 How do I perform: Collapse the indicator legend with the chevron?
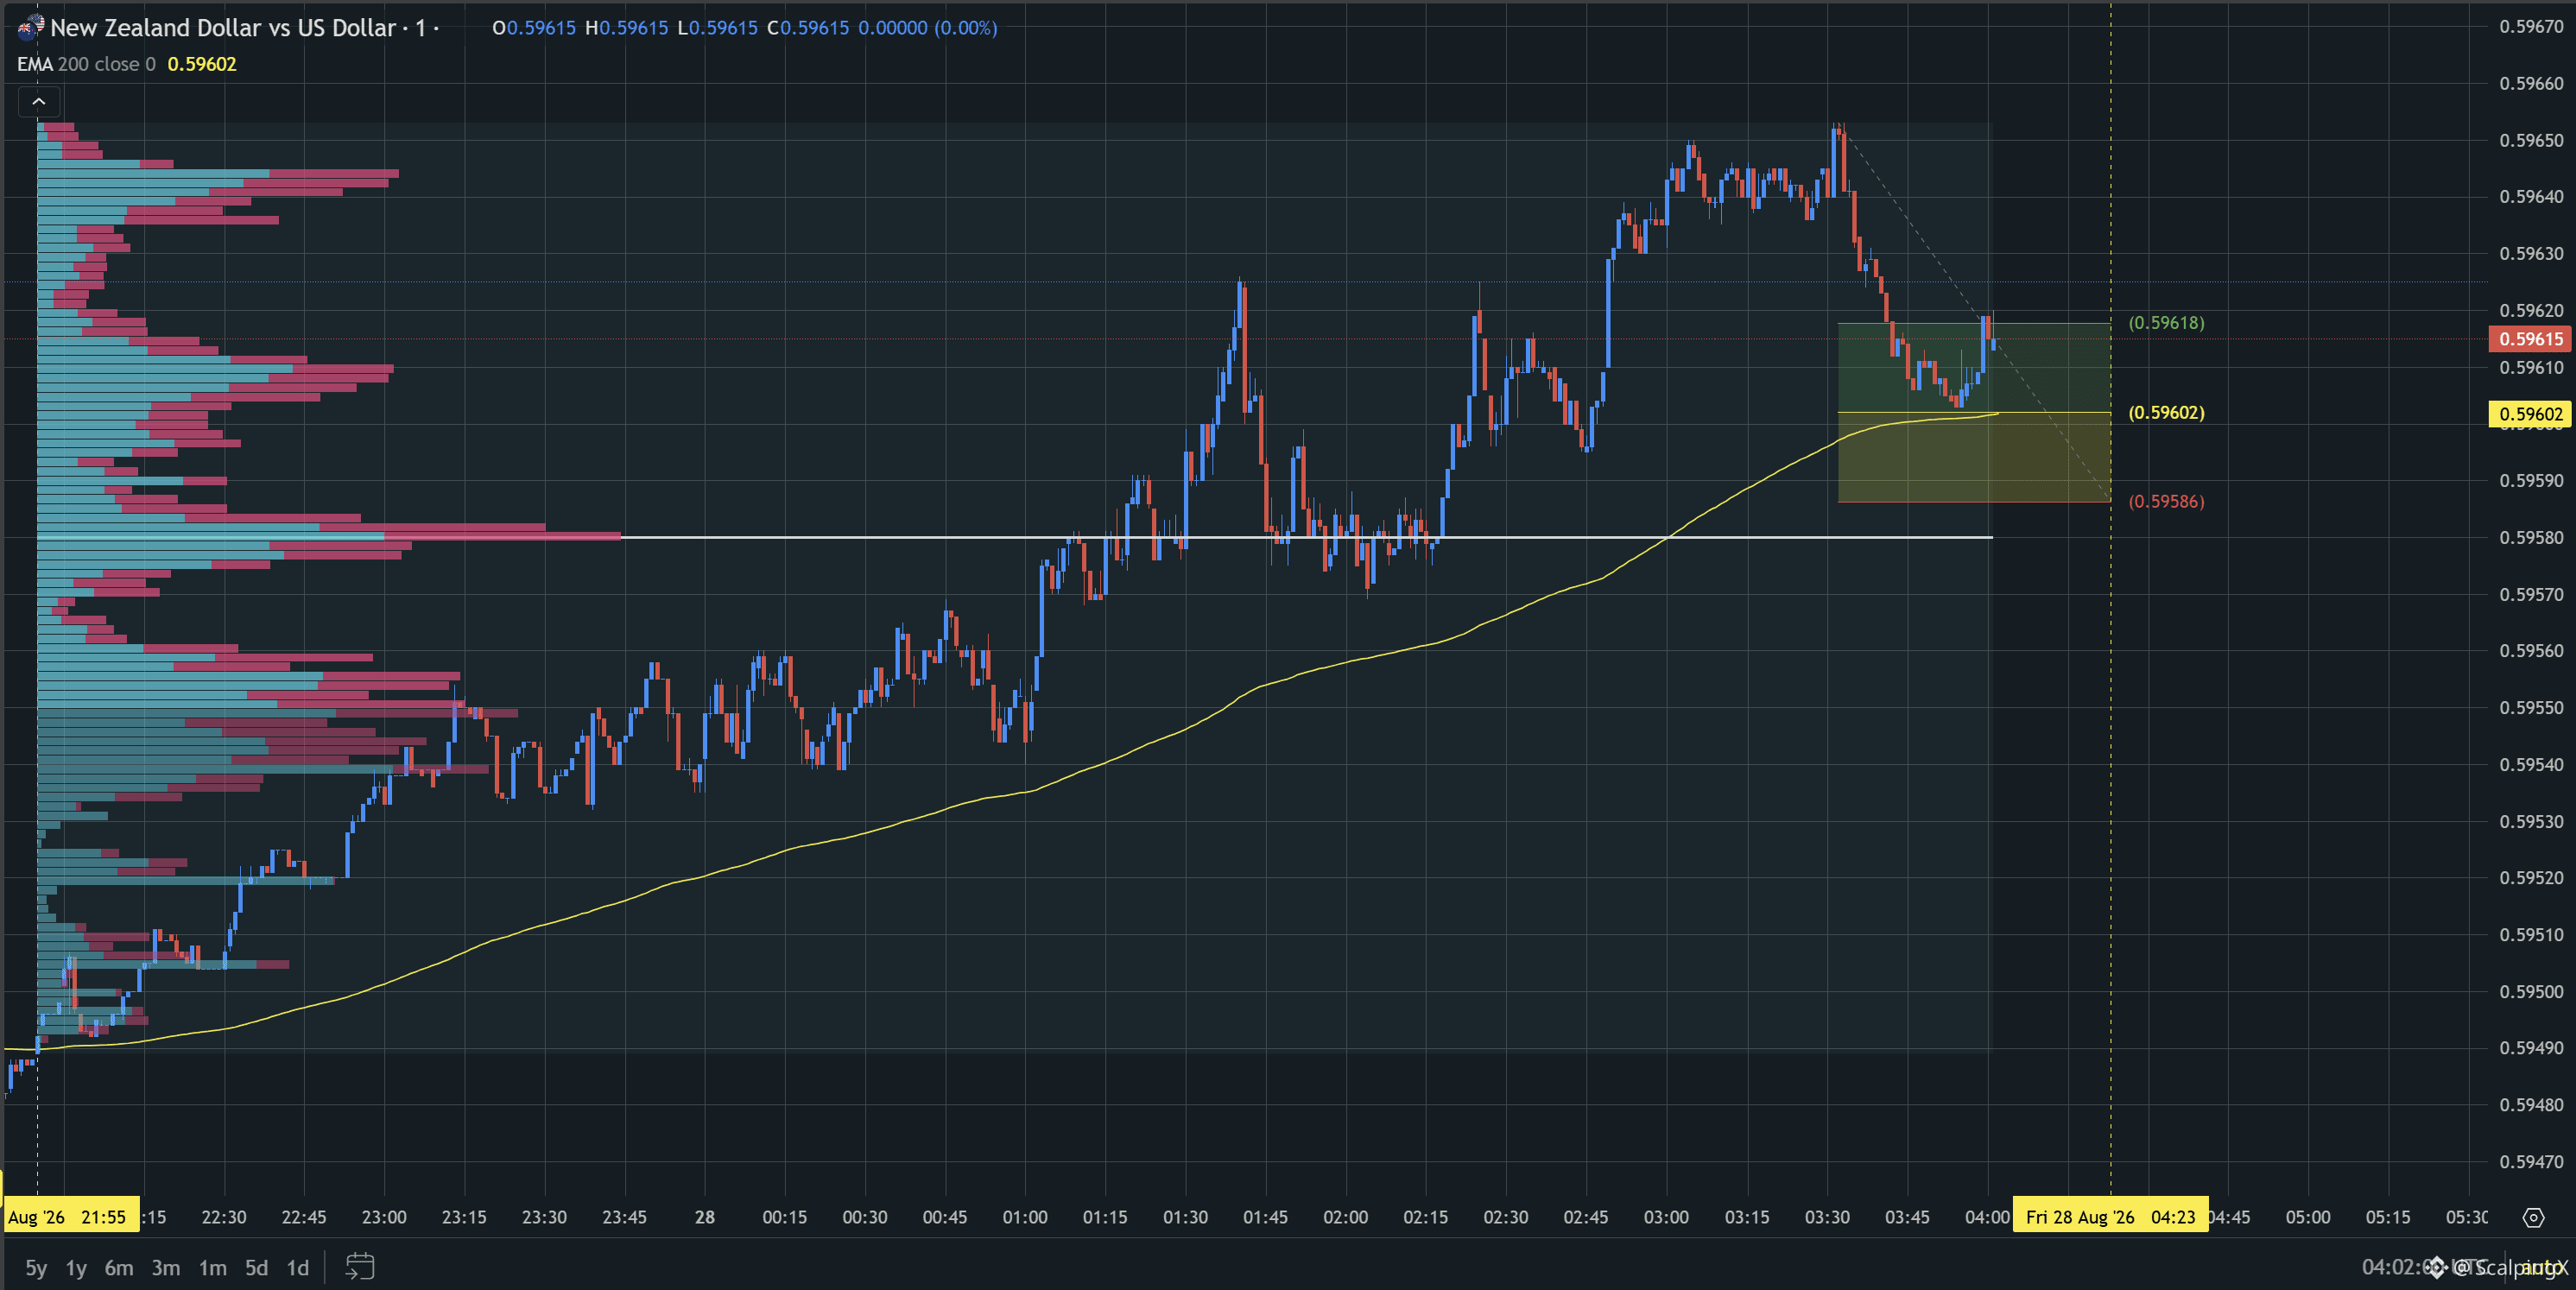39,101
